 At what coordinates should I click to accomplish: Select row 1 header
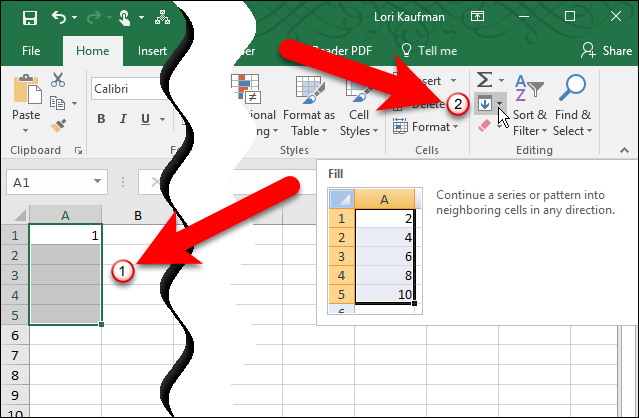[x=15, y=235]
